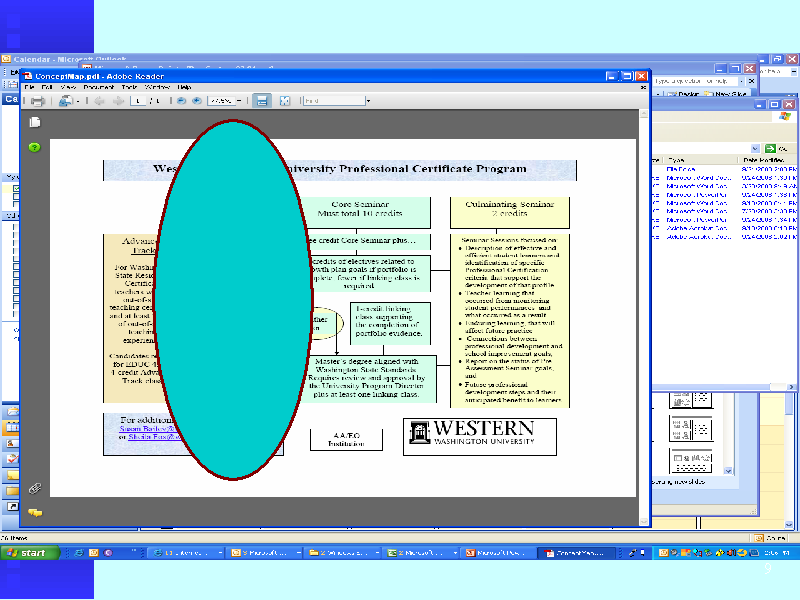The image size is (800, 600).
Task: Click the Windows Explorer taskbar group button
Action: [x=343, y=553]
